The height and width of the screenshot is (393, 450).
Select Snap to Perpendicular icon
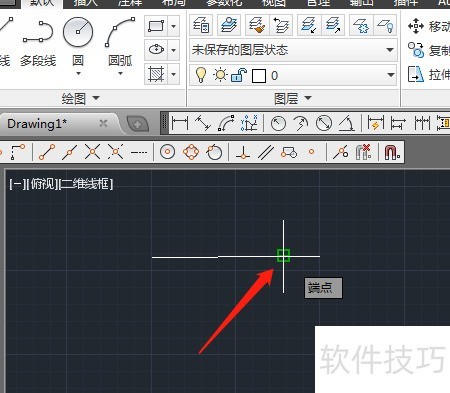click(243, 152)
